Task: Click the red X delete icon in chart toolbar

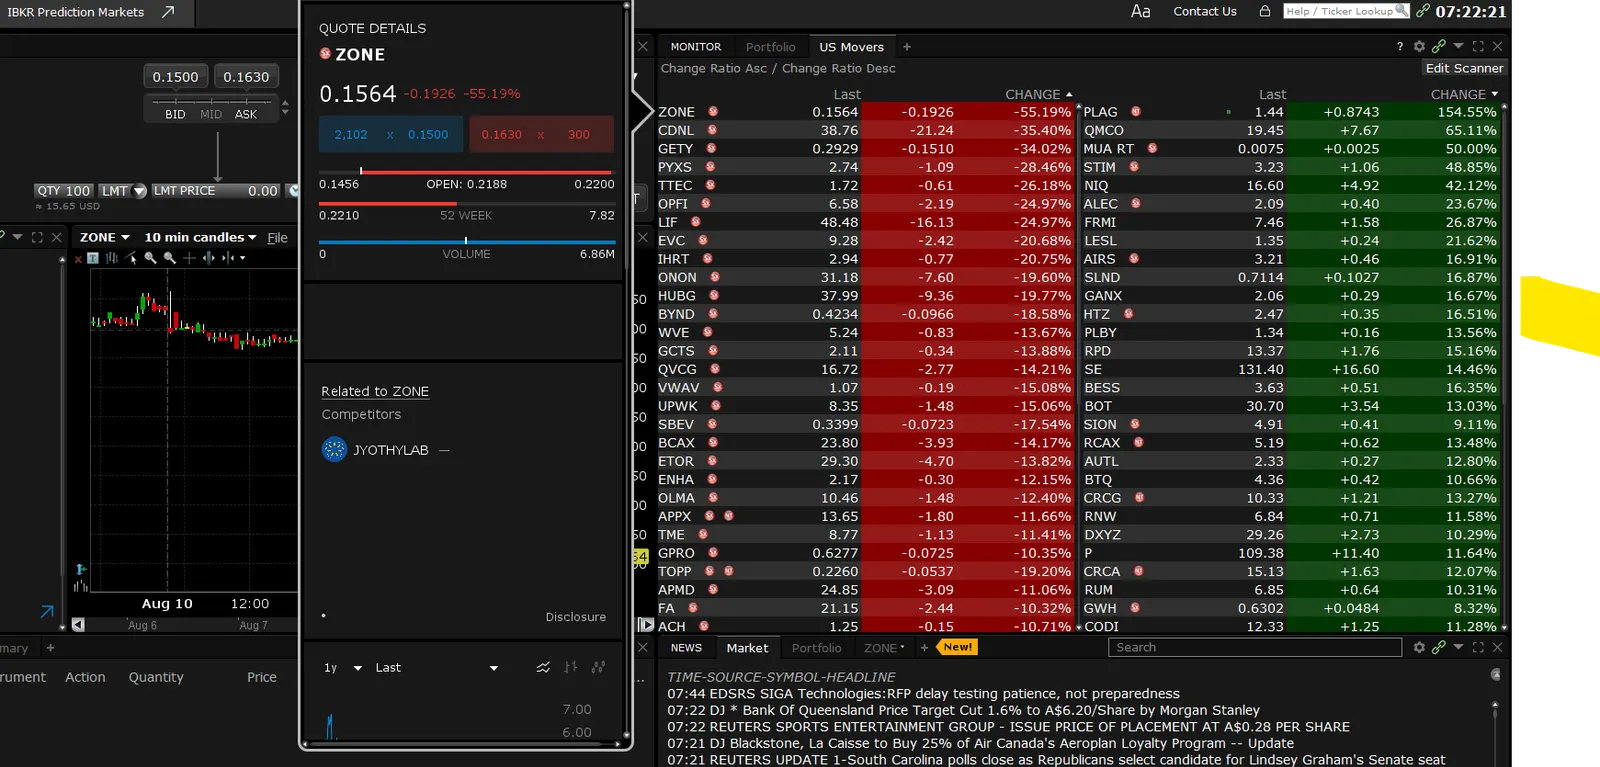Action: [x=78, y=258]
